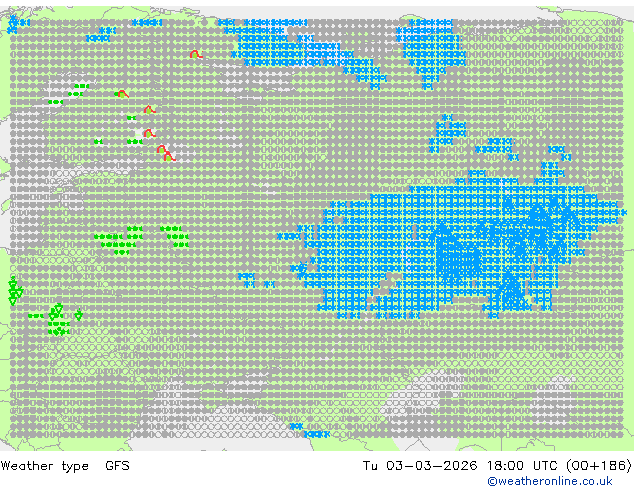
Task: Click the 'Weather type GFS' caption
Action: coord(65,466)
